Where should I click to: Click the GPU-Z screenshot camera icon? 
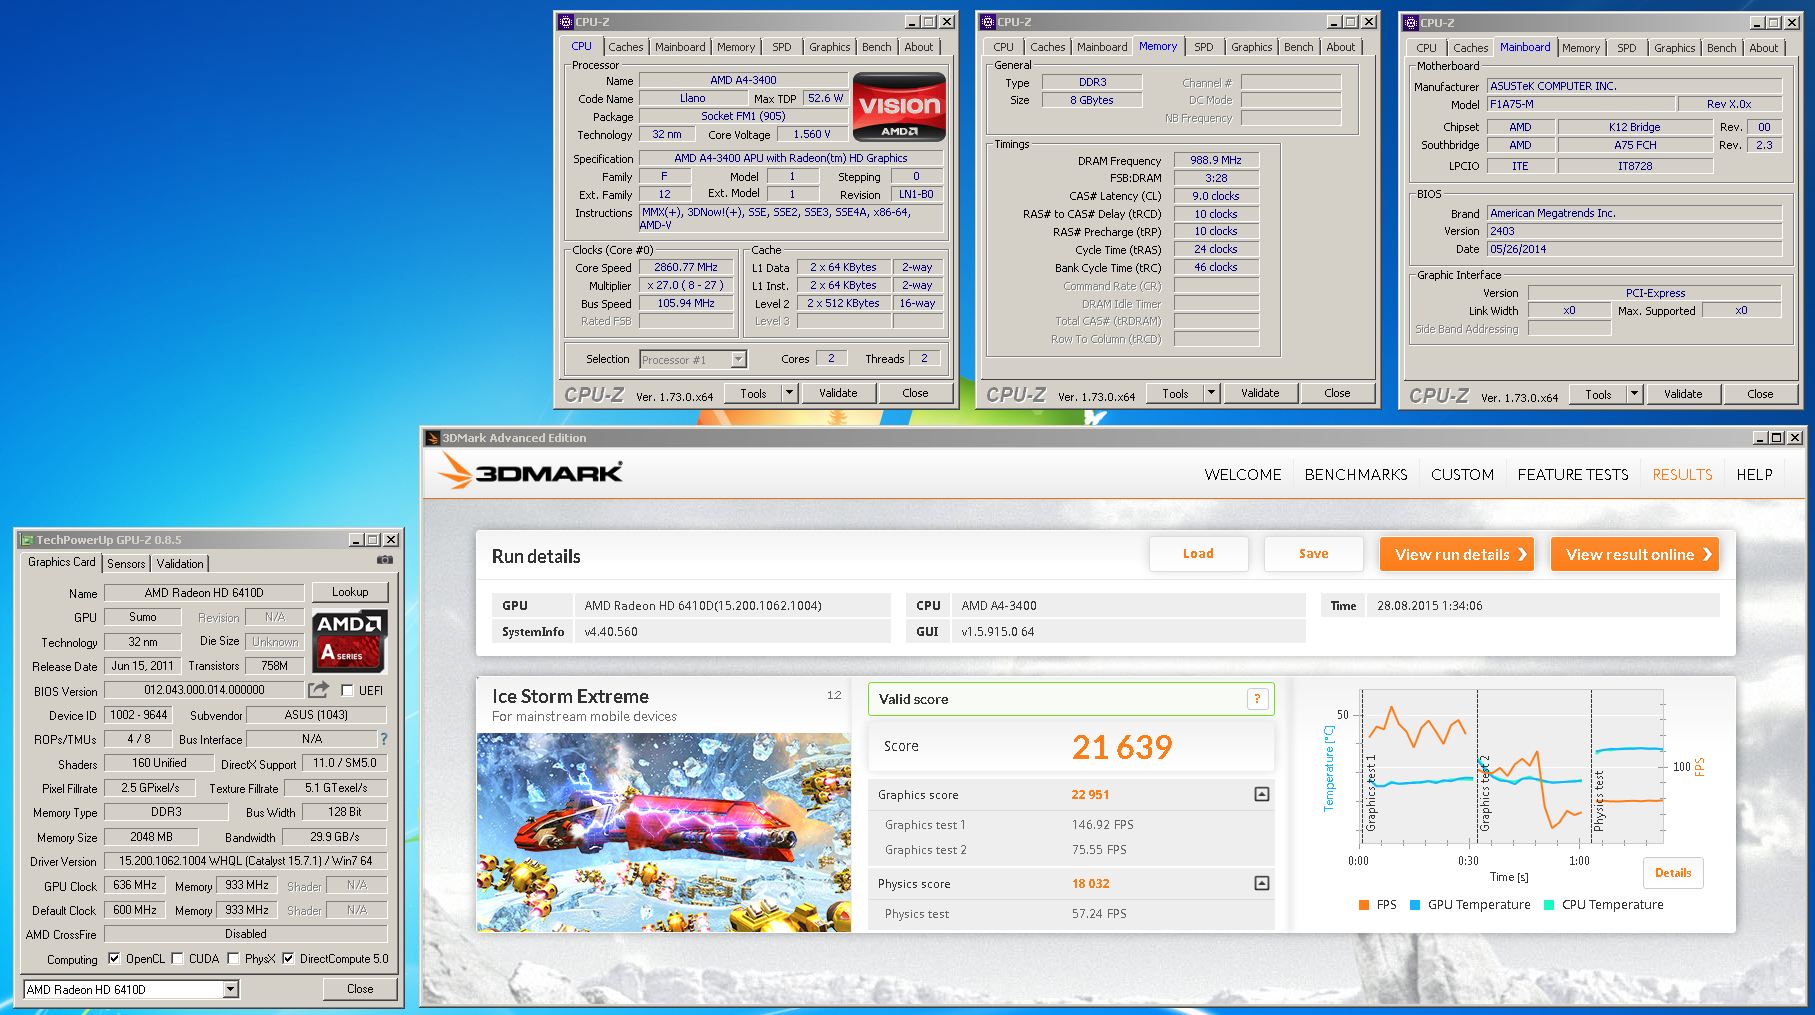coord(385,561)
